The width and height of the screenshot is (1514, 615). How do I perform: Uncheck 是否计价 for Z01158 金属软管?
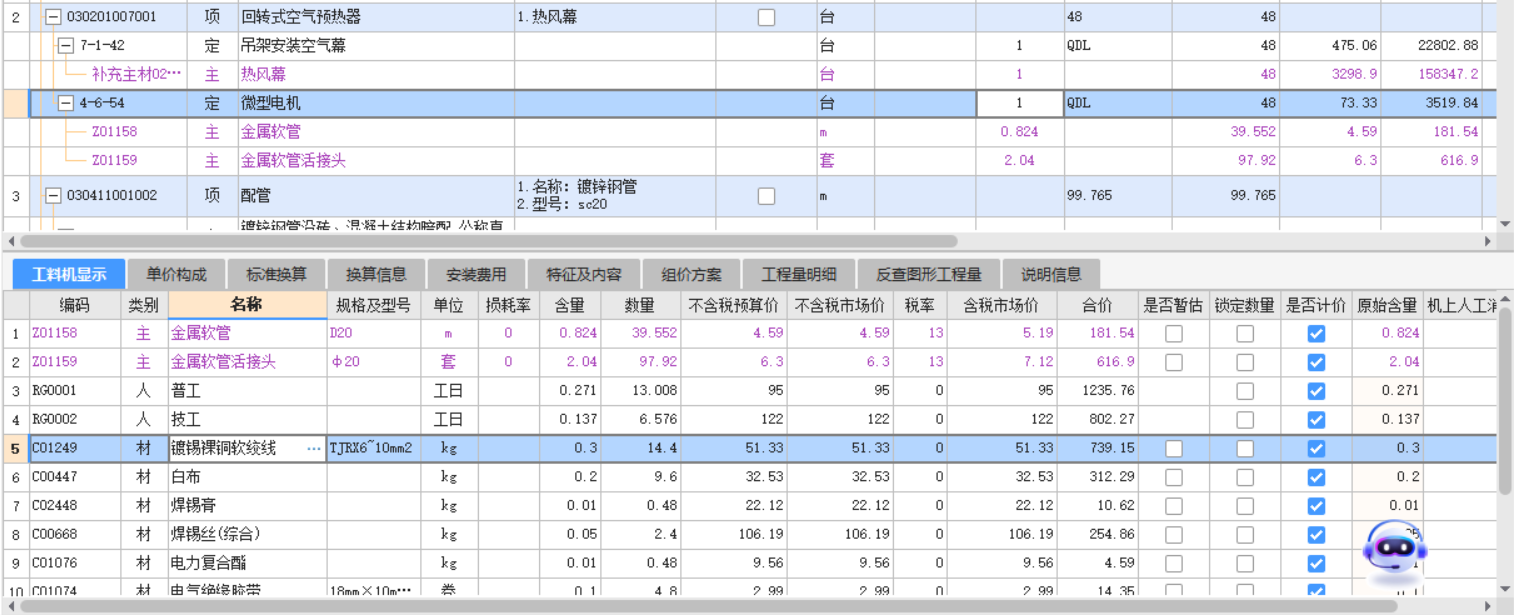coord(1316,334)
